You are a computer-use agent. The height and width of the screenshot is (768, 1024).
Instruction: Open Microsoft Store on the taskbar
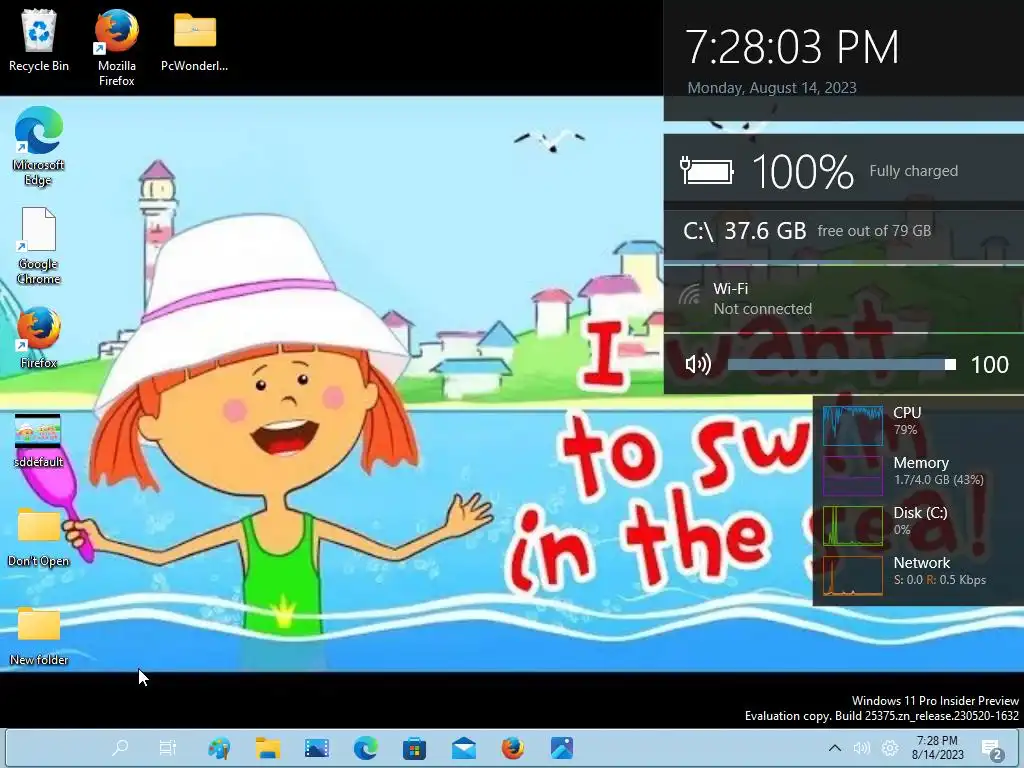pos(415,748)
